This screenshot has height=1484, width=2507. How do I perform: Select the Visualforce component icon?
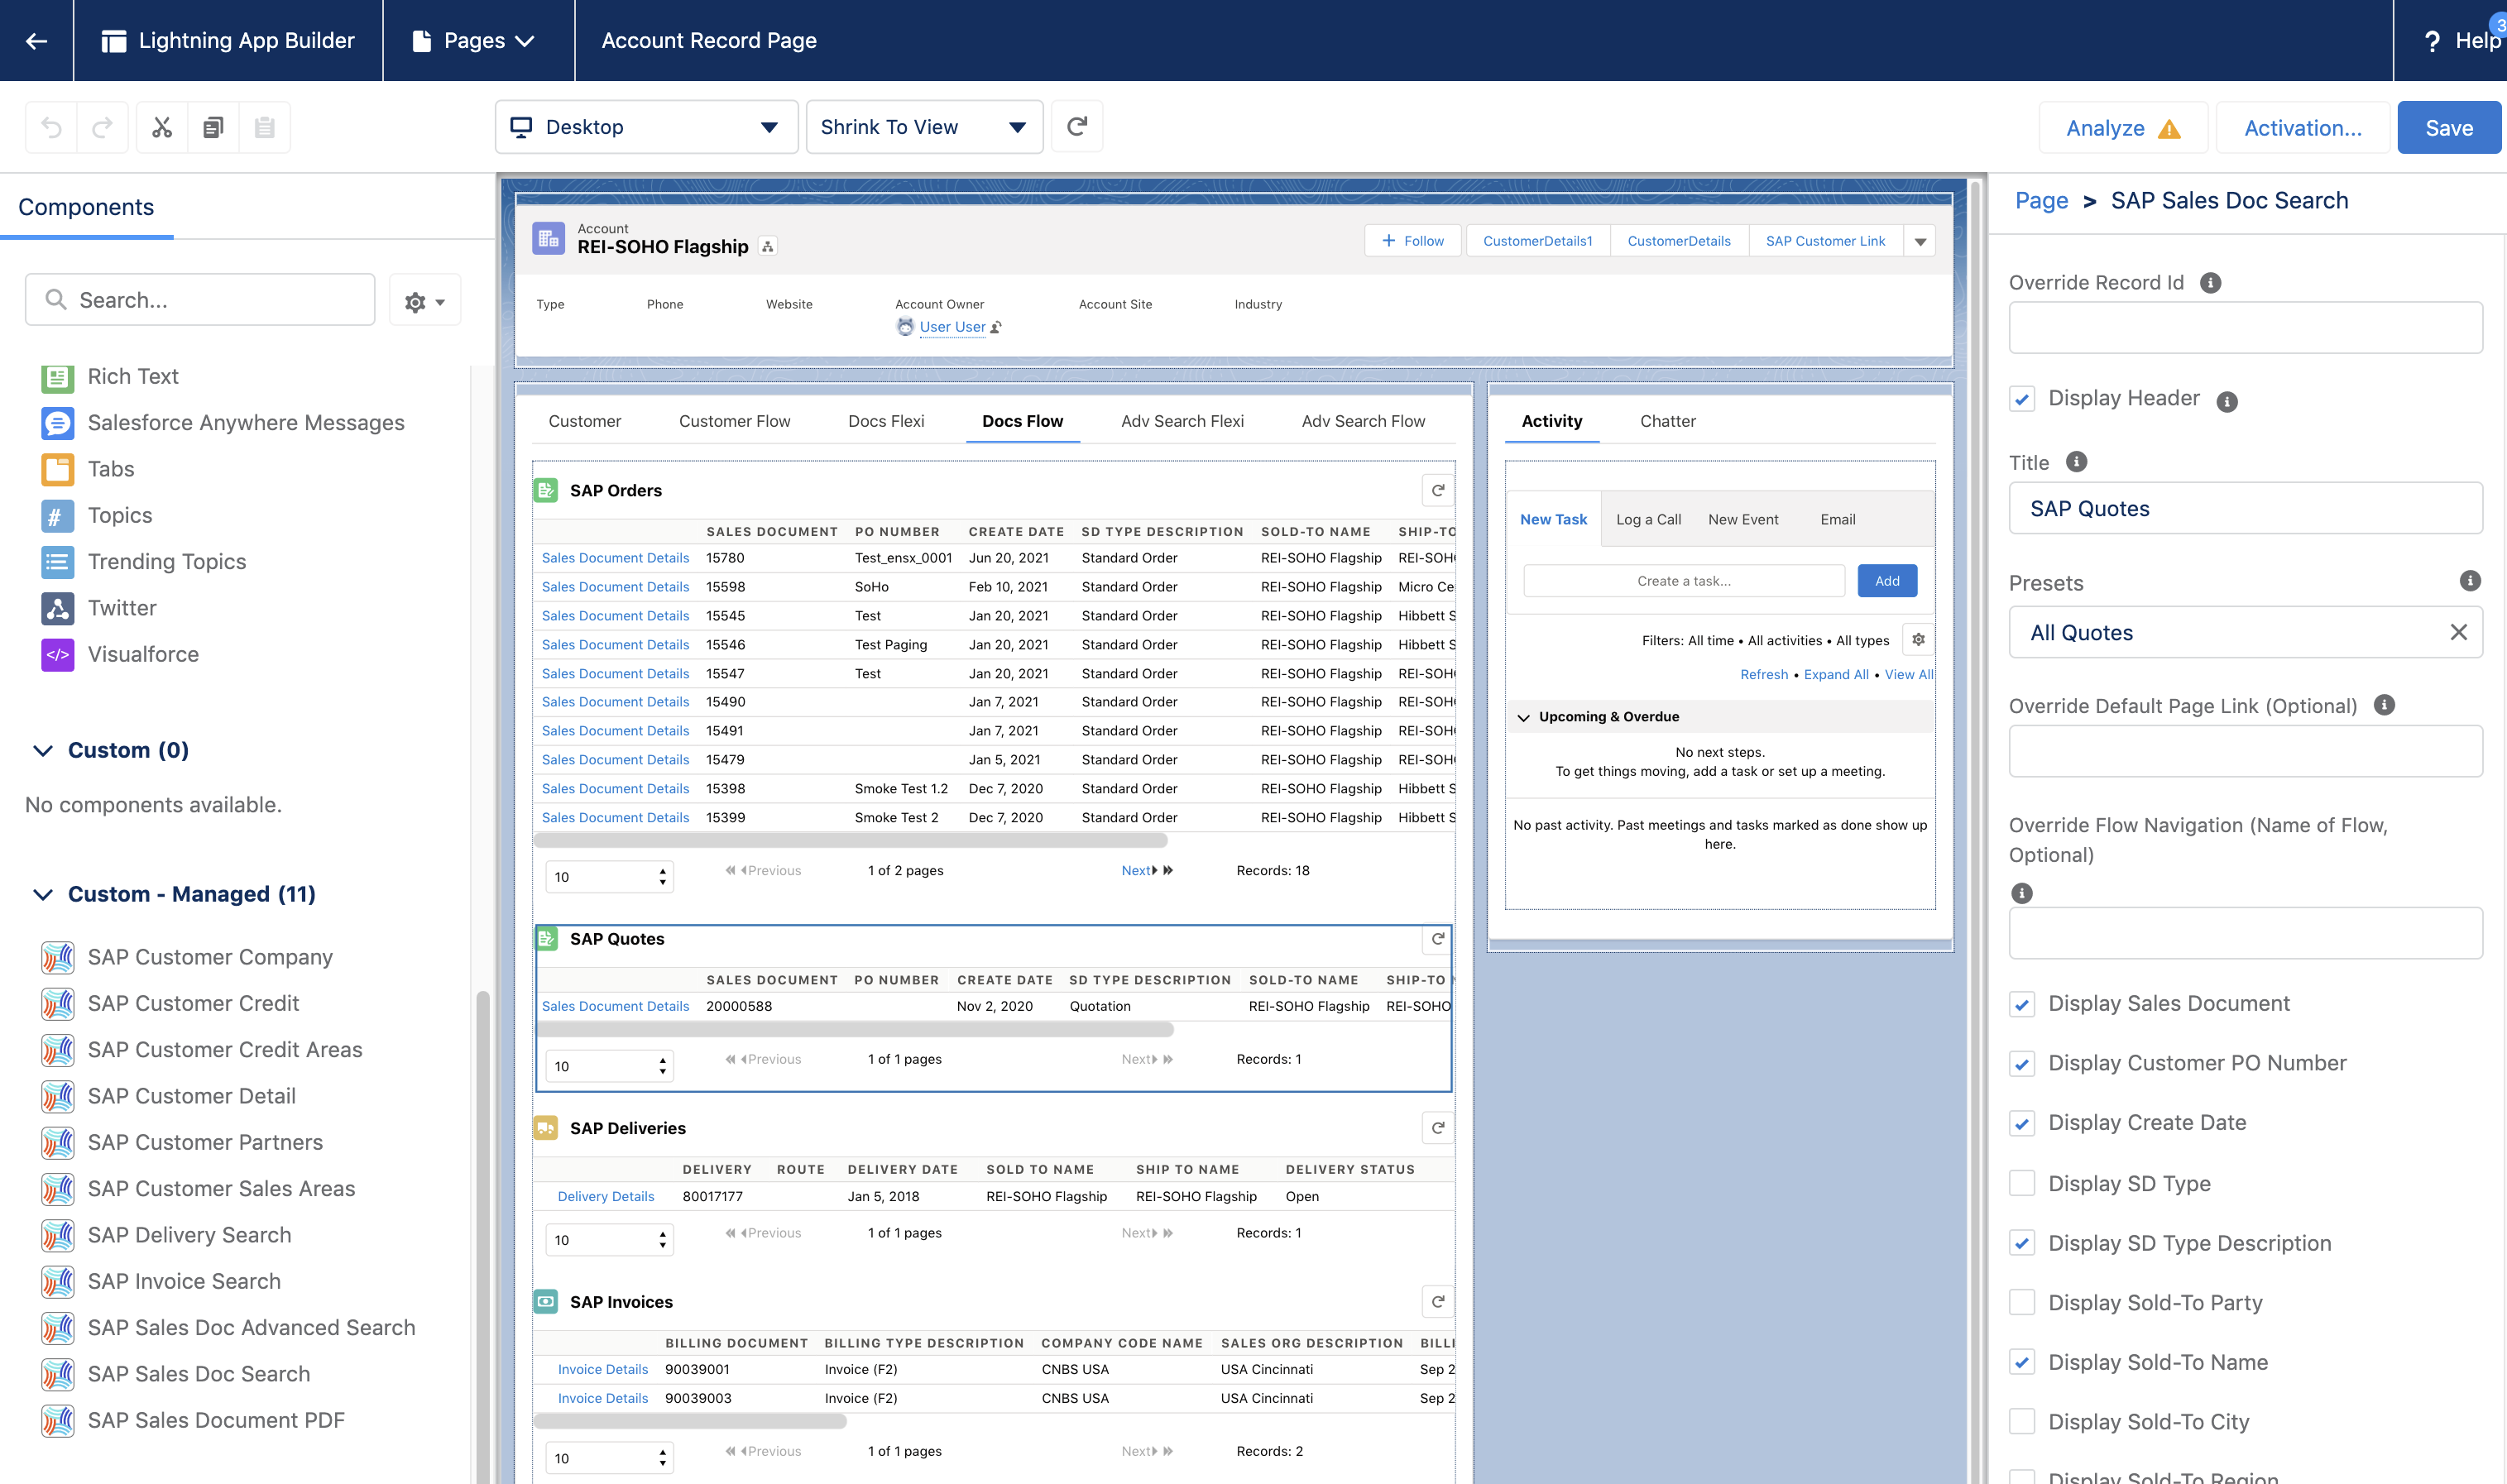[58, 655]
